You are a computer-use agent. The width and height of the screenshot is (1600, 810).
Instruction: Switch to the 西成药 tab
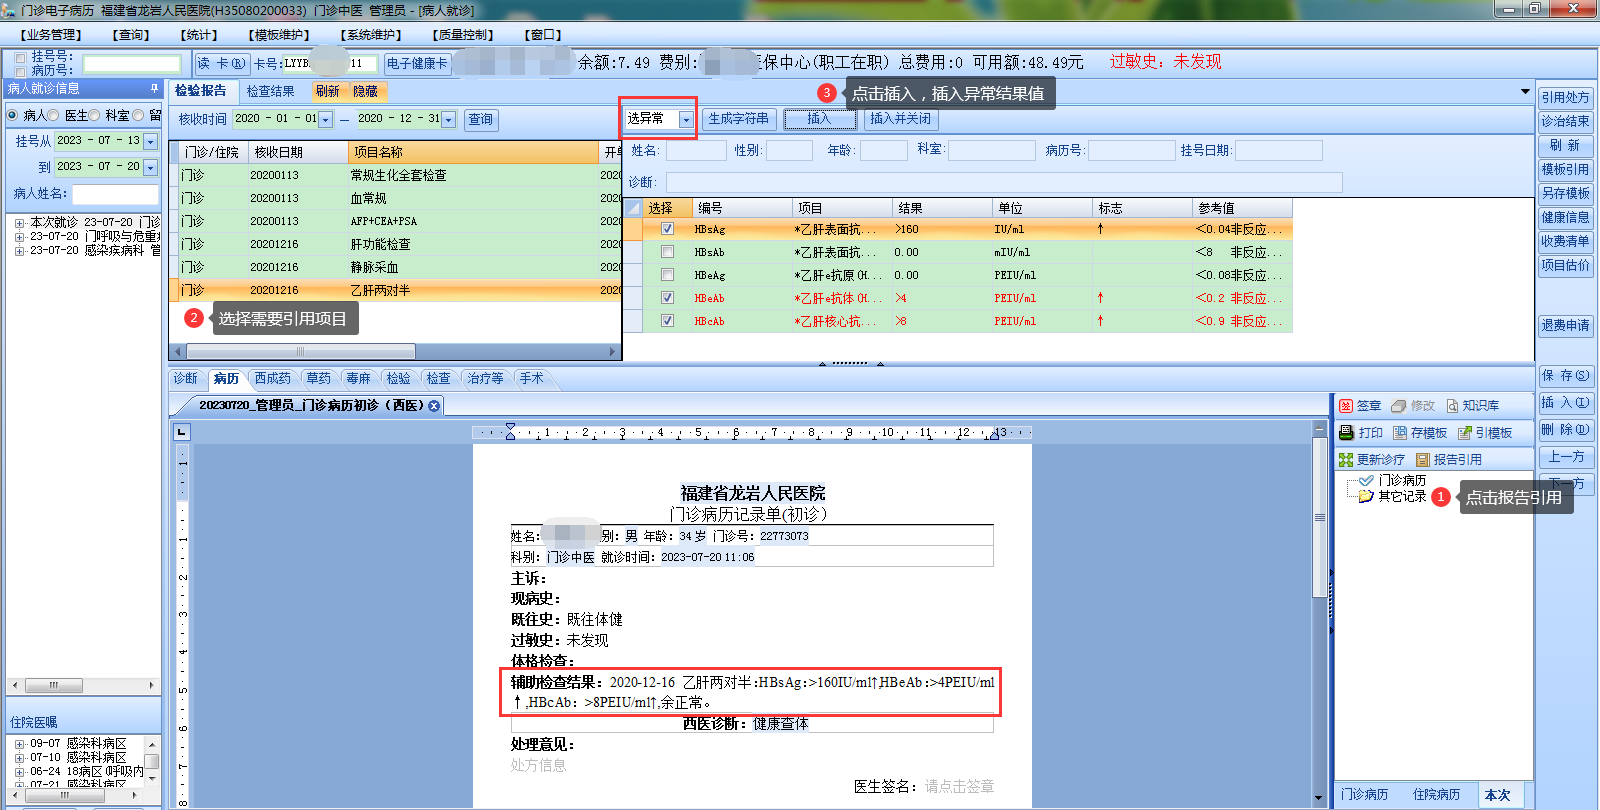[x=272, y=378]
